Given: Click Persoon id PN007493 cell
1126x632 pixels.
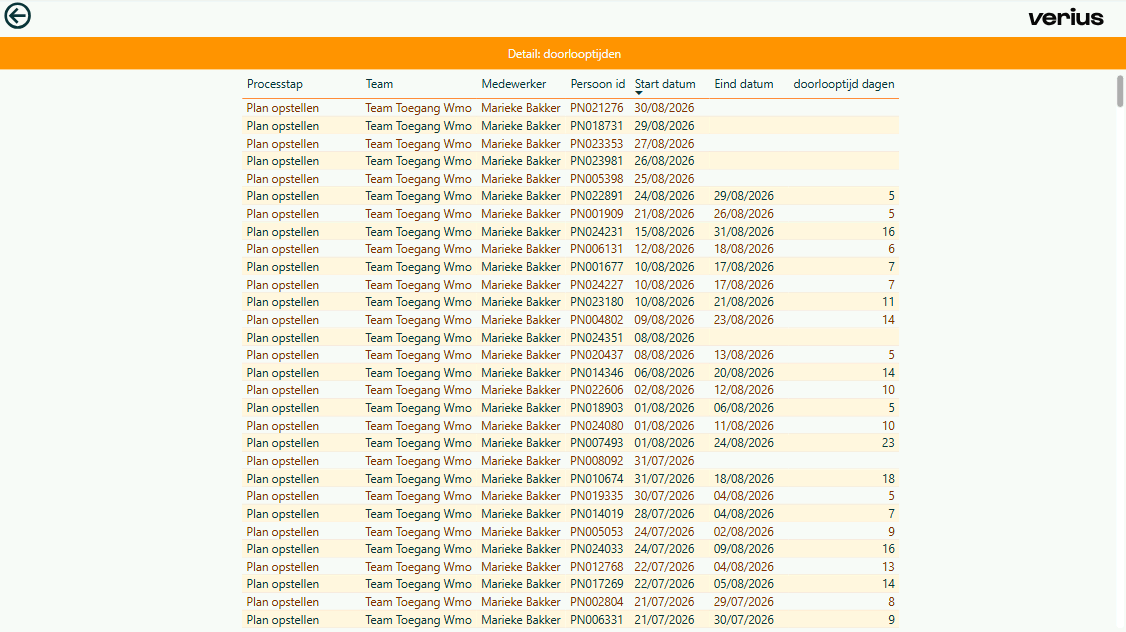Looking at the screenshot, I should [x=597, y=443].
